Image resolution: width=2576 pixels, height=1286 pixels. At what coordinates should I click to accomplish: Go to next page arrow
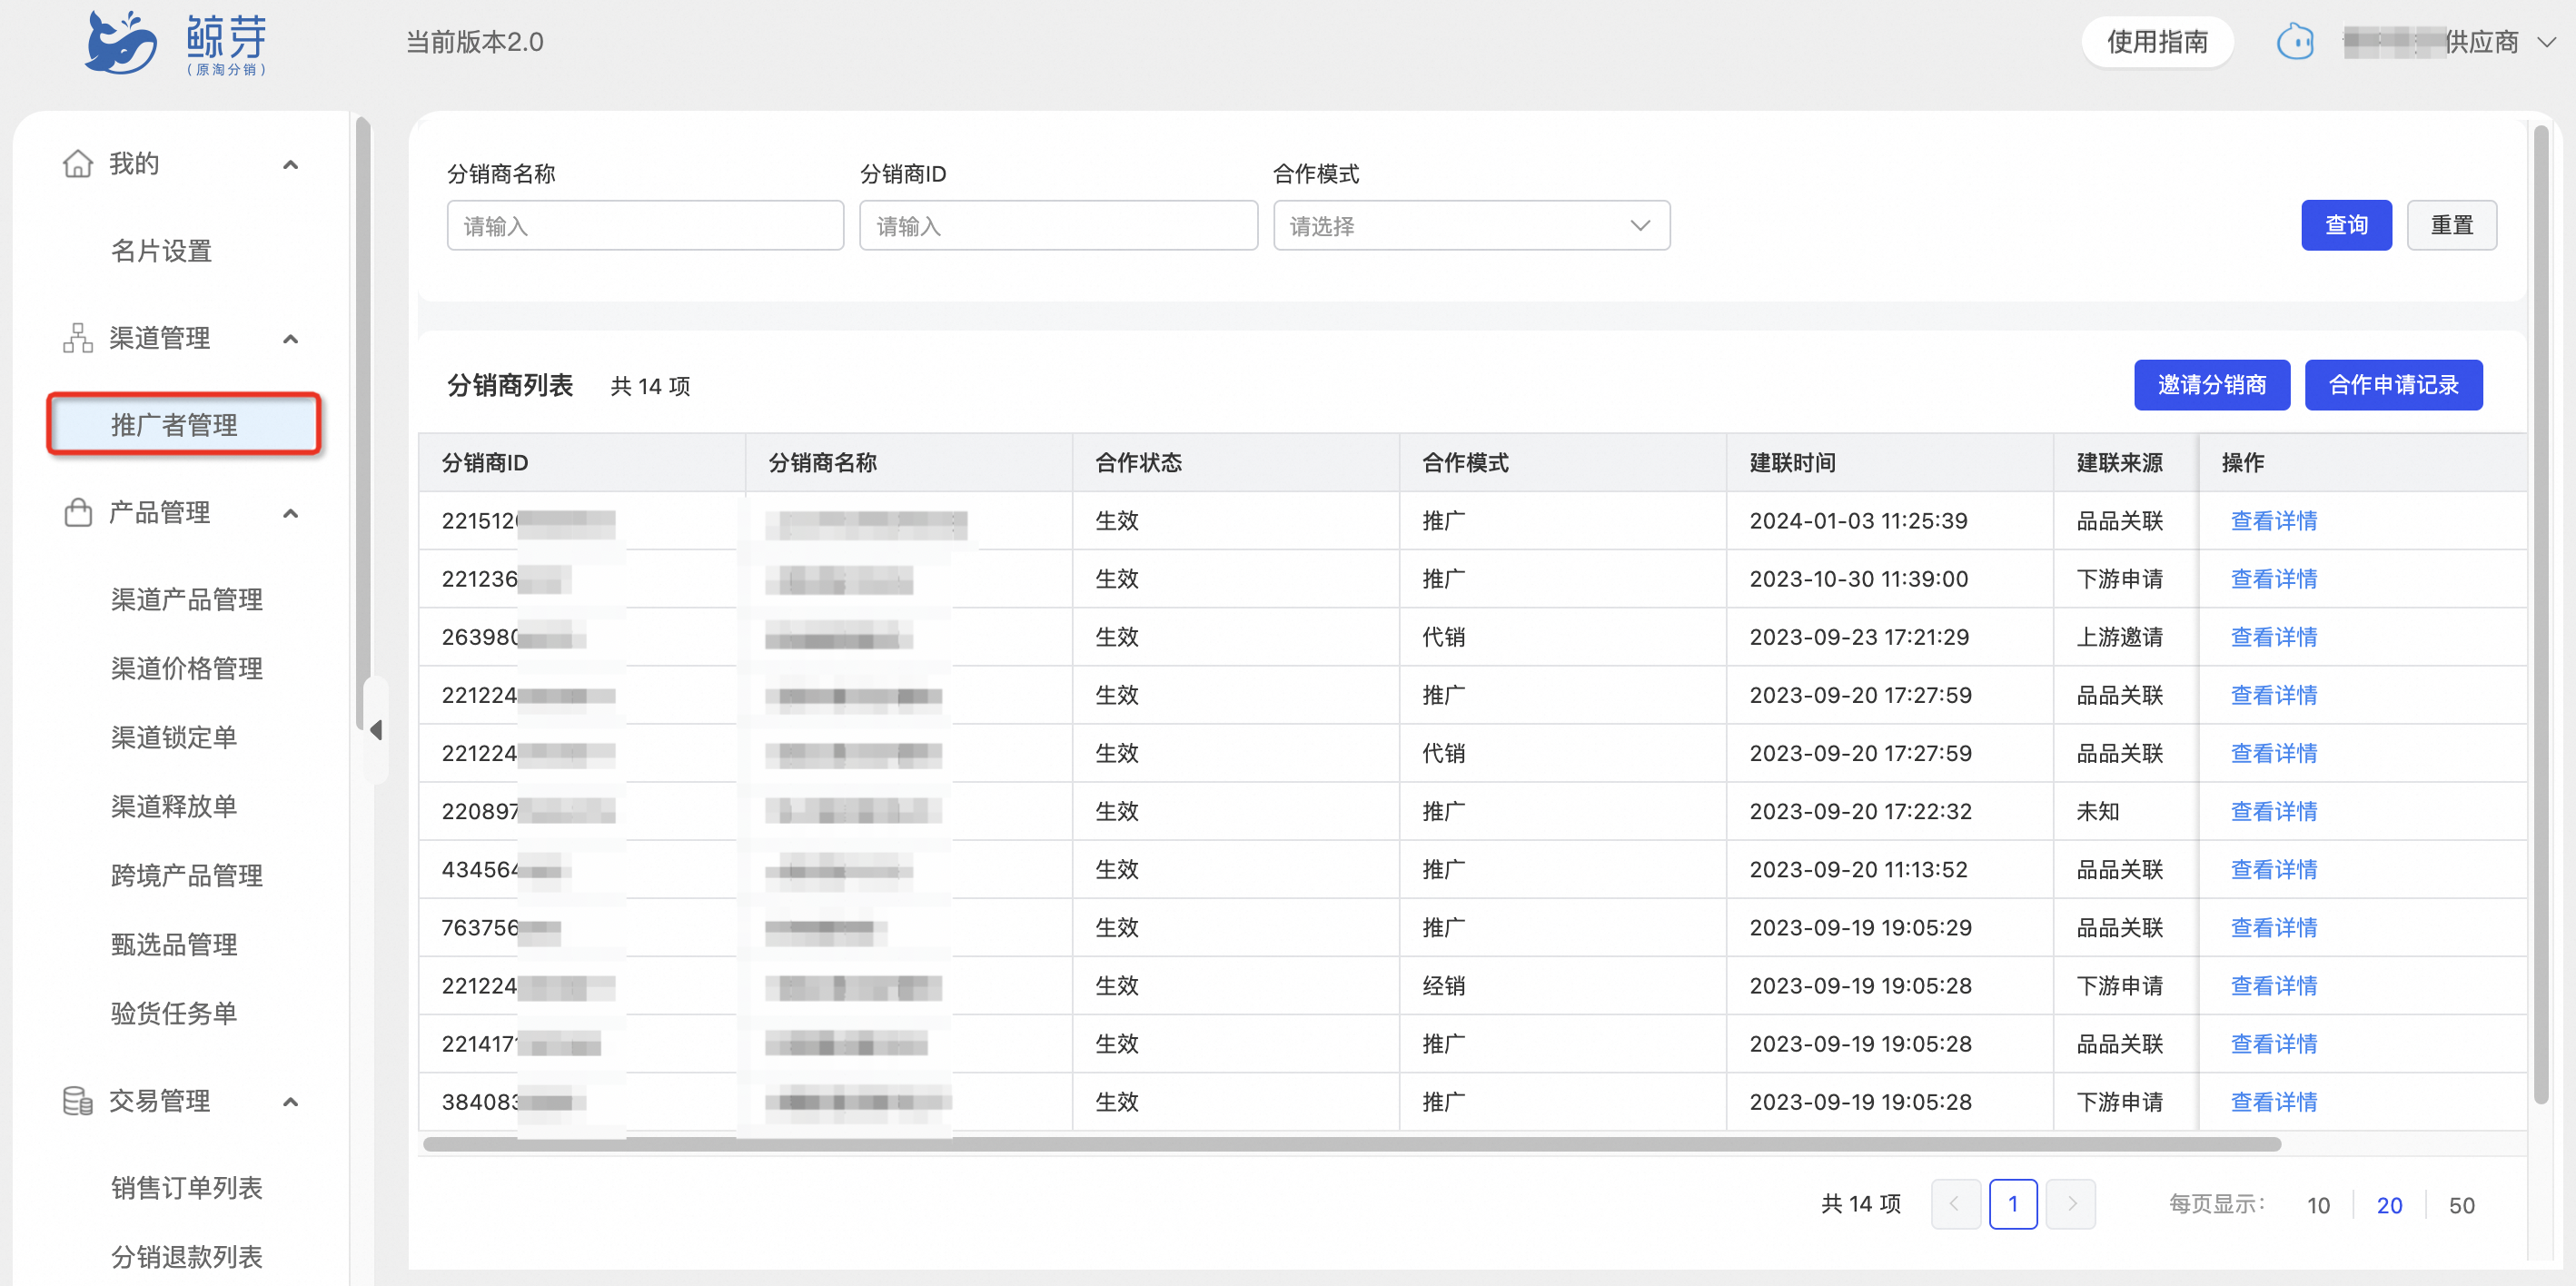click(2071, 1203)
